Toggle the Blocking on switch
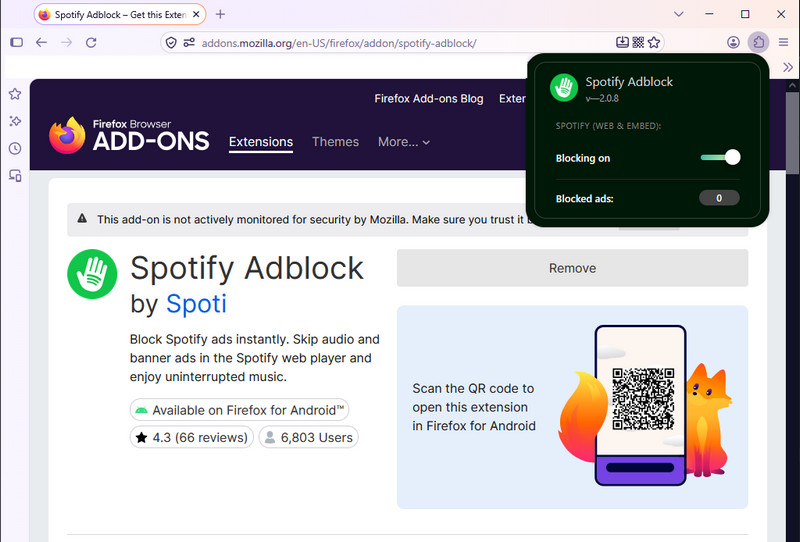The width and height of the screenshot is (800, 542). click(x=720, y=157)
